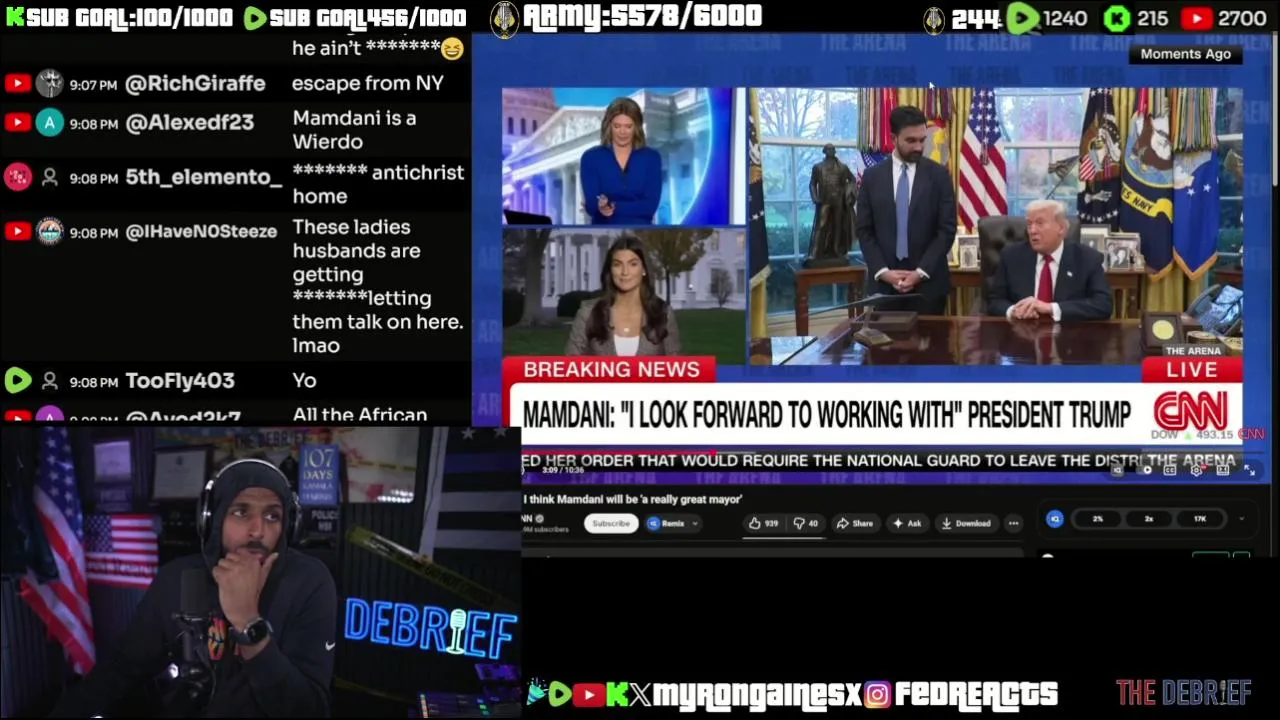Click the gold emblem beside the 244 count
This screenshot has height=720, width=1280.
tap(933, 20)
